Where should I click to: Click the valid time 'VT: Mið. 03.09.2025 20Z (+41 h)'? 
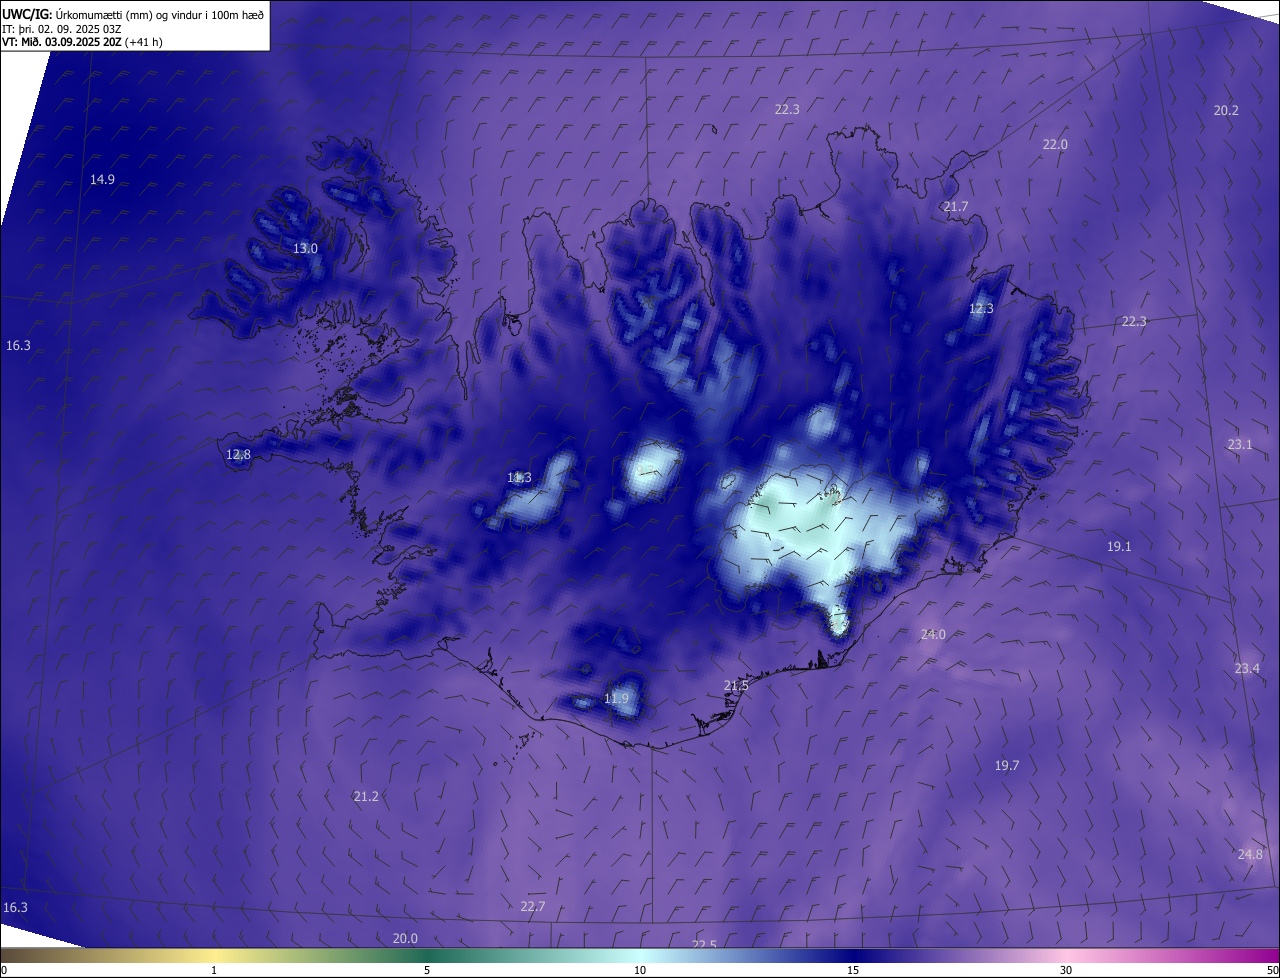point(82,42)
